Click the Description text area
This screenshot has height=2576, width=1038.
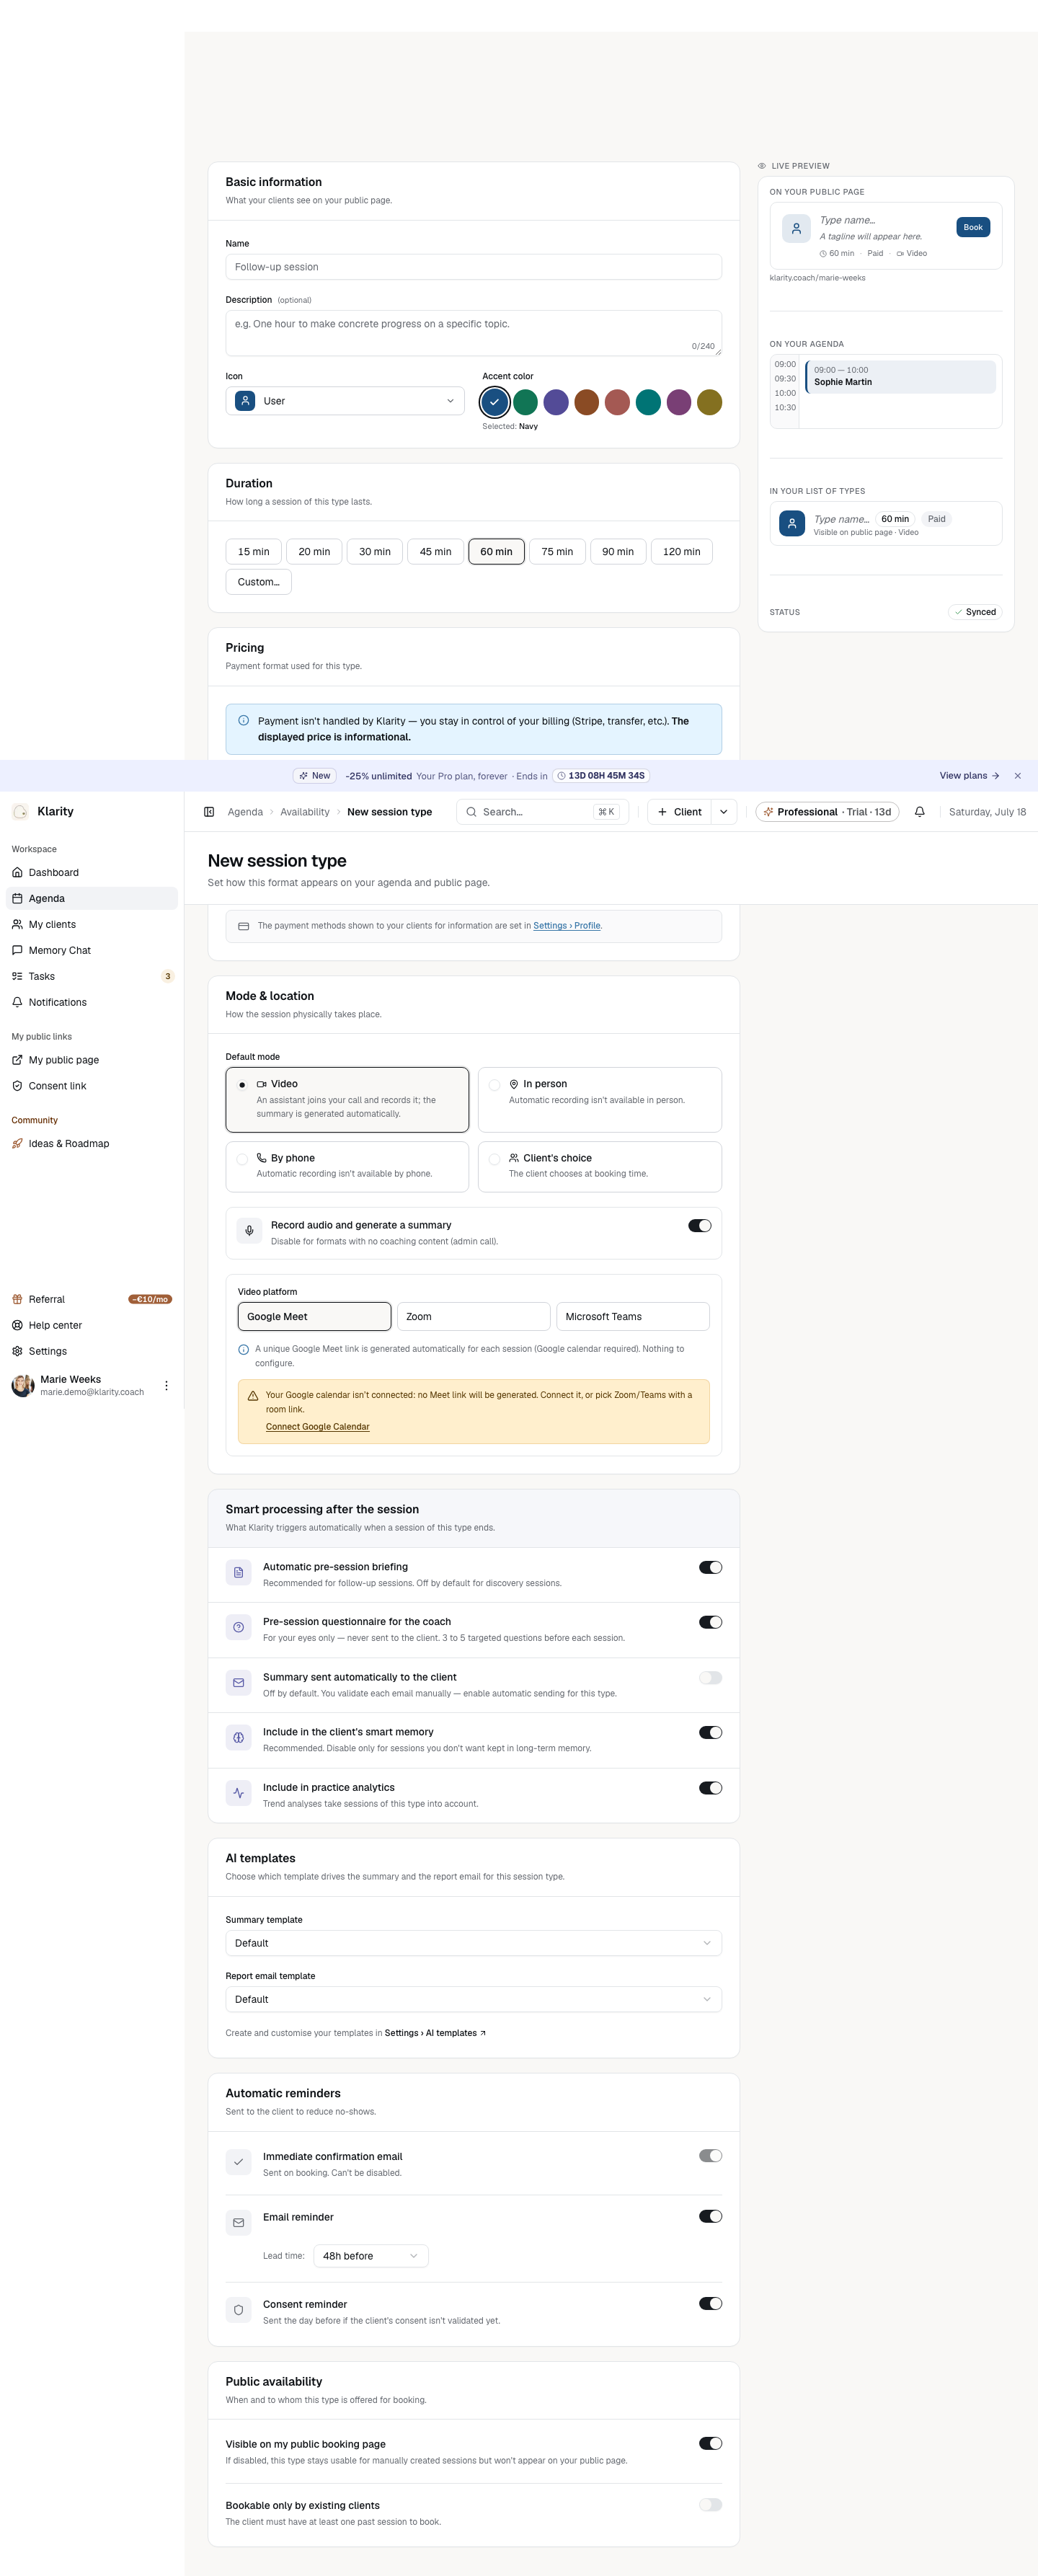coord(474,333)
